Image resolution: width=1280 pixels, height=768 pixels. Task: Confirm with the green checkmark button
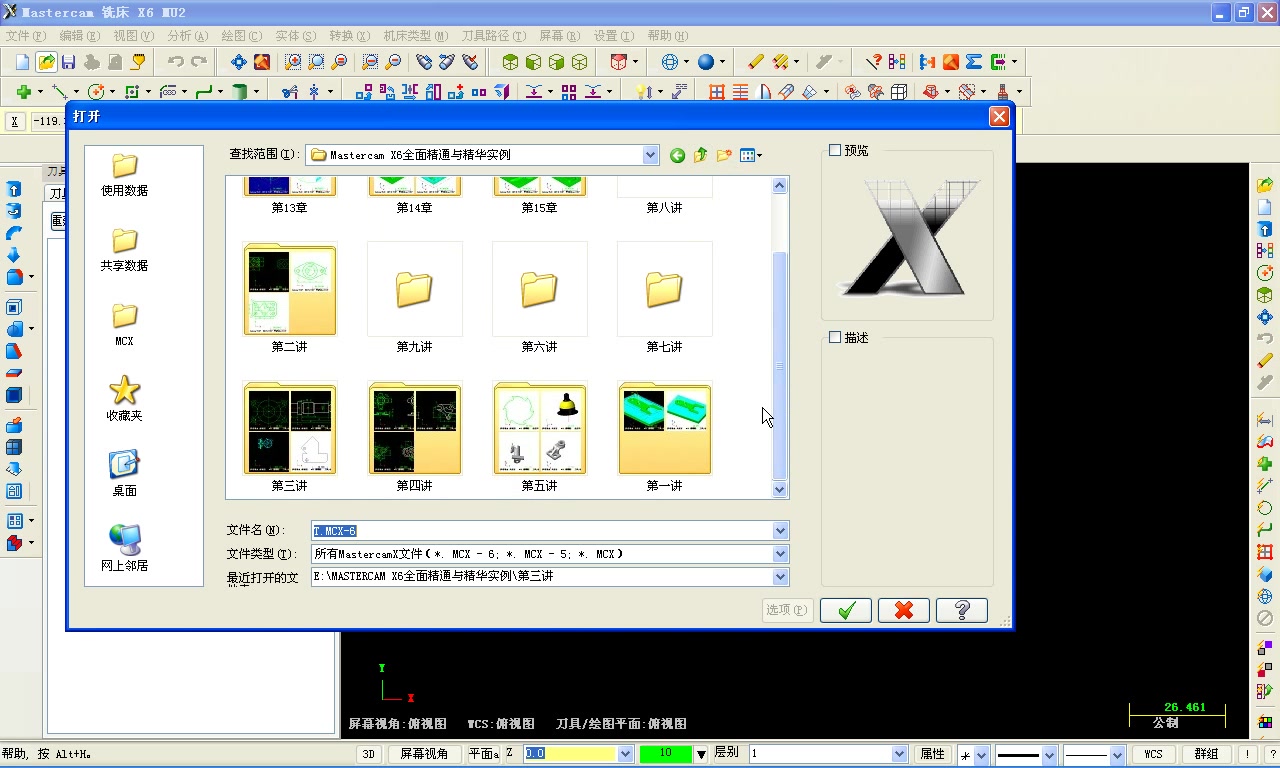845,610
